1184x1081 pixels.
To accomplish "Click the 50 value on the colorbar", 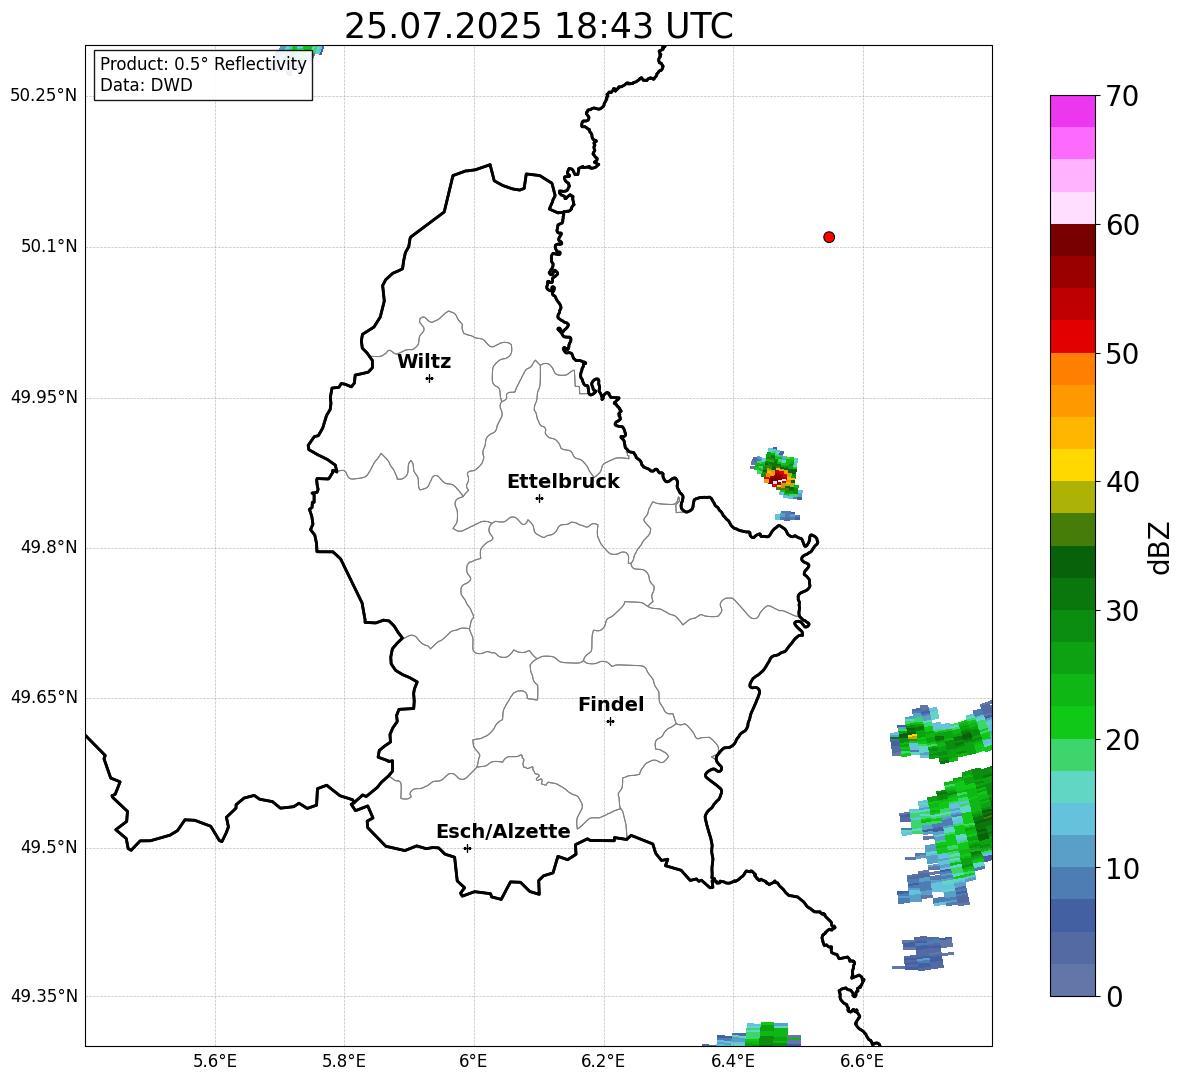I will click(1122, 354).
